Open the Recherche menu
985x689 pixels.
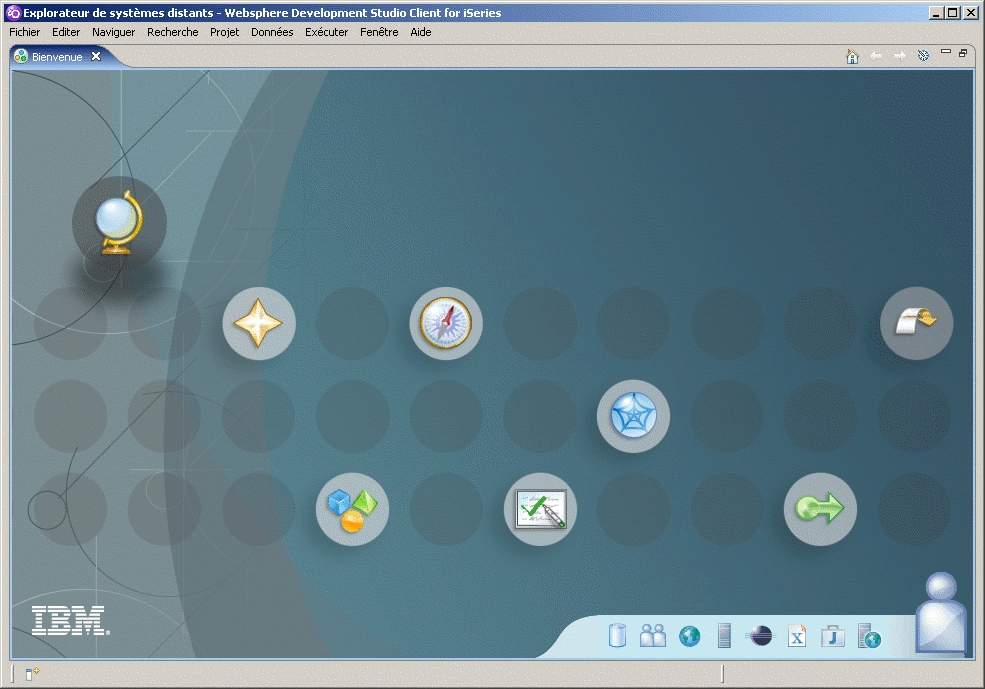coord(173,32)
